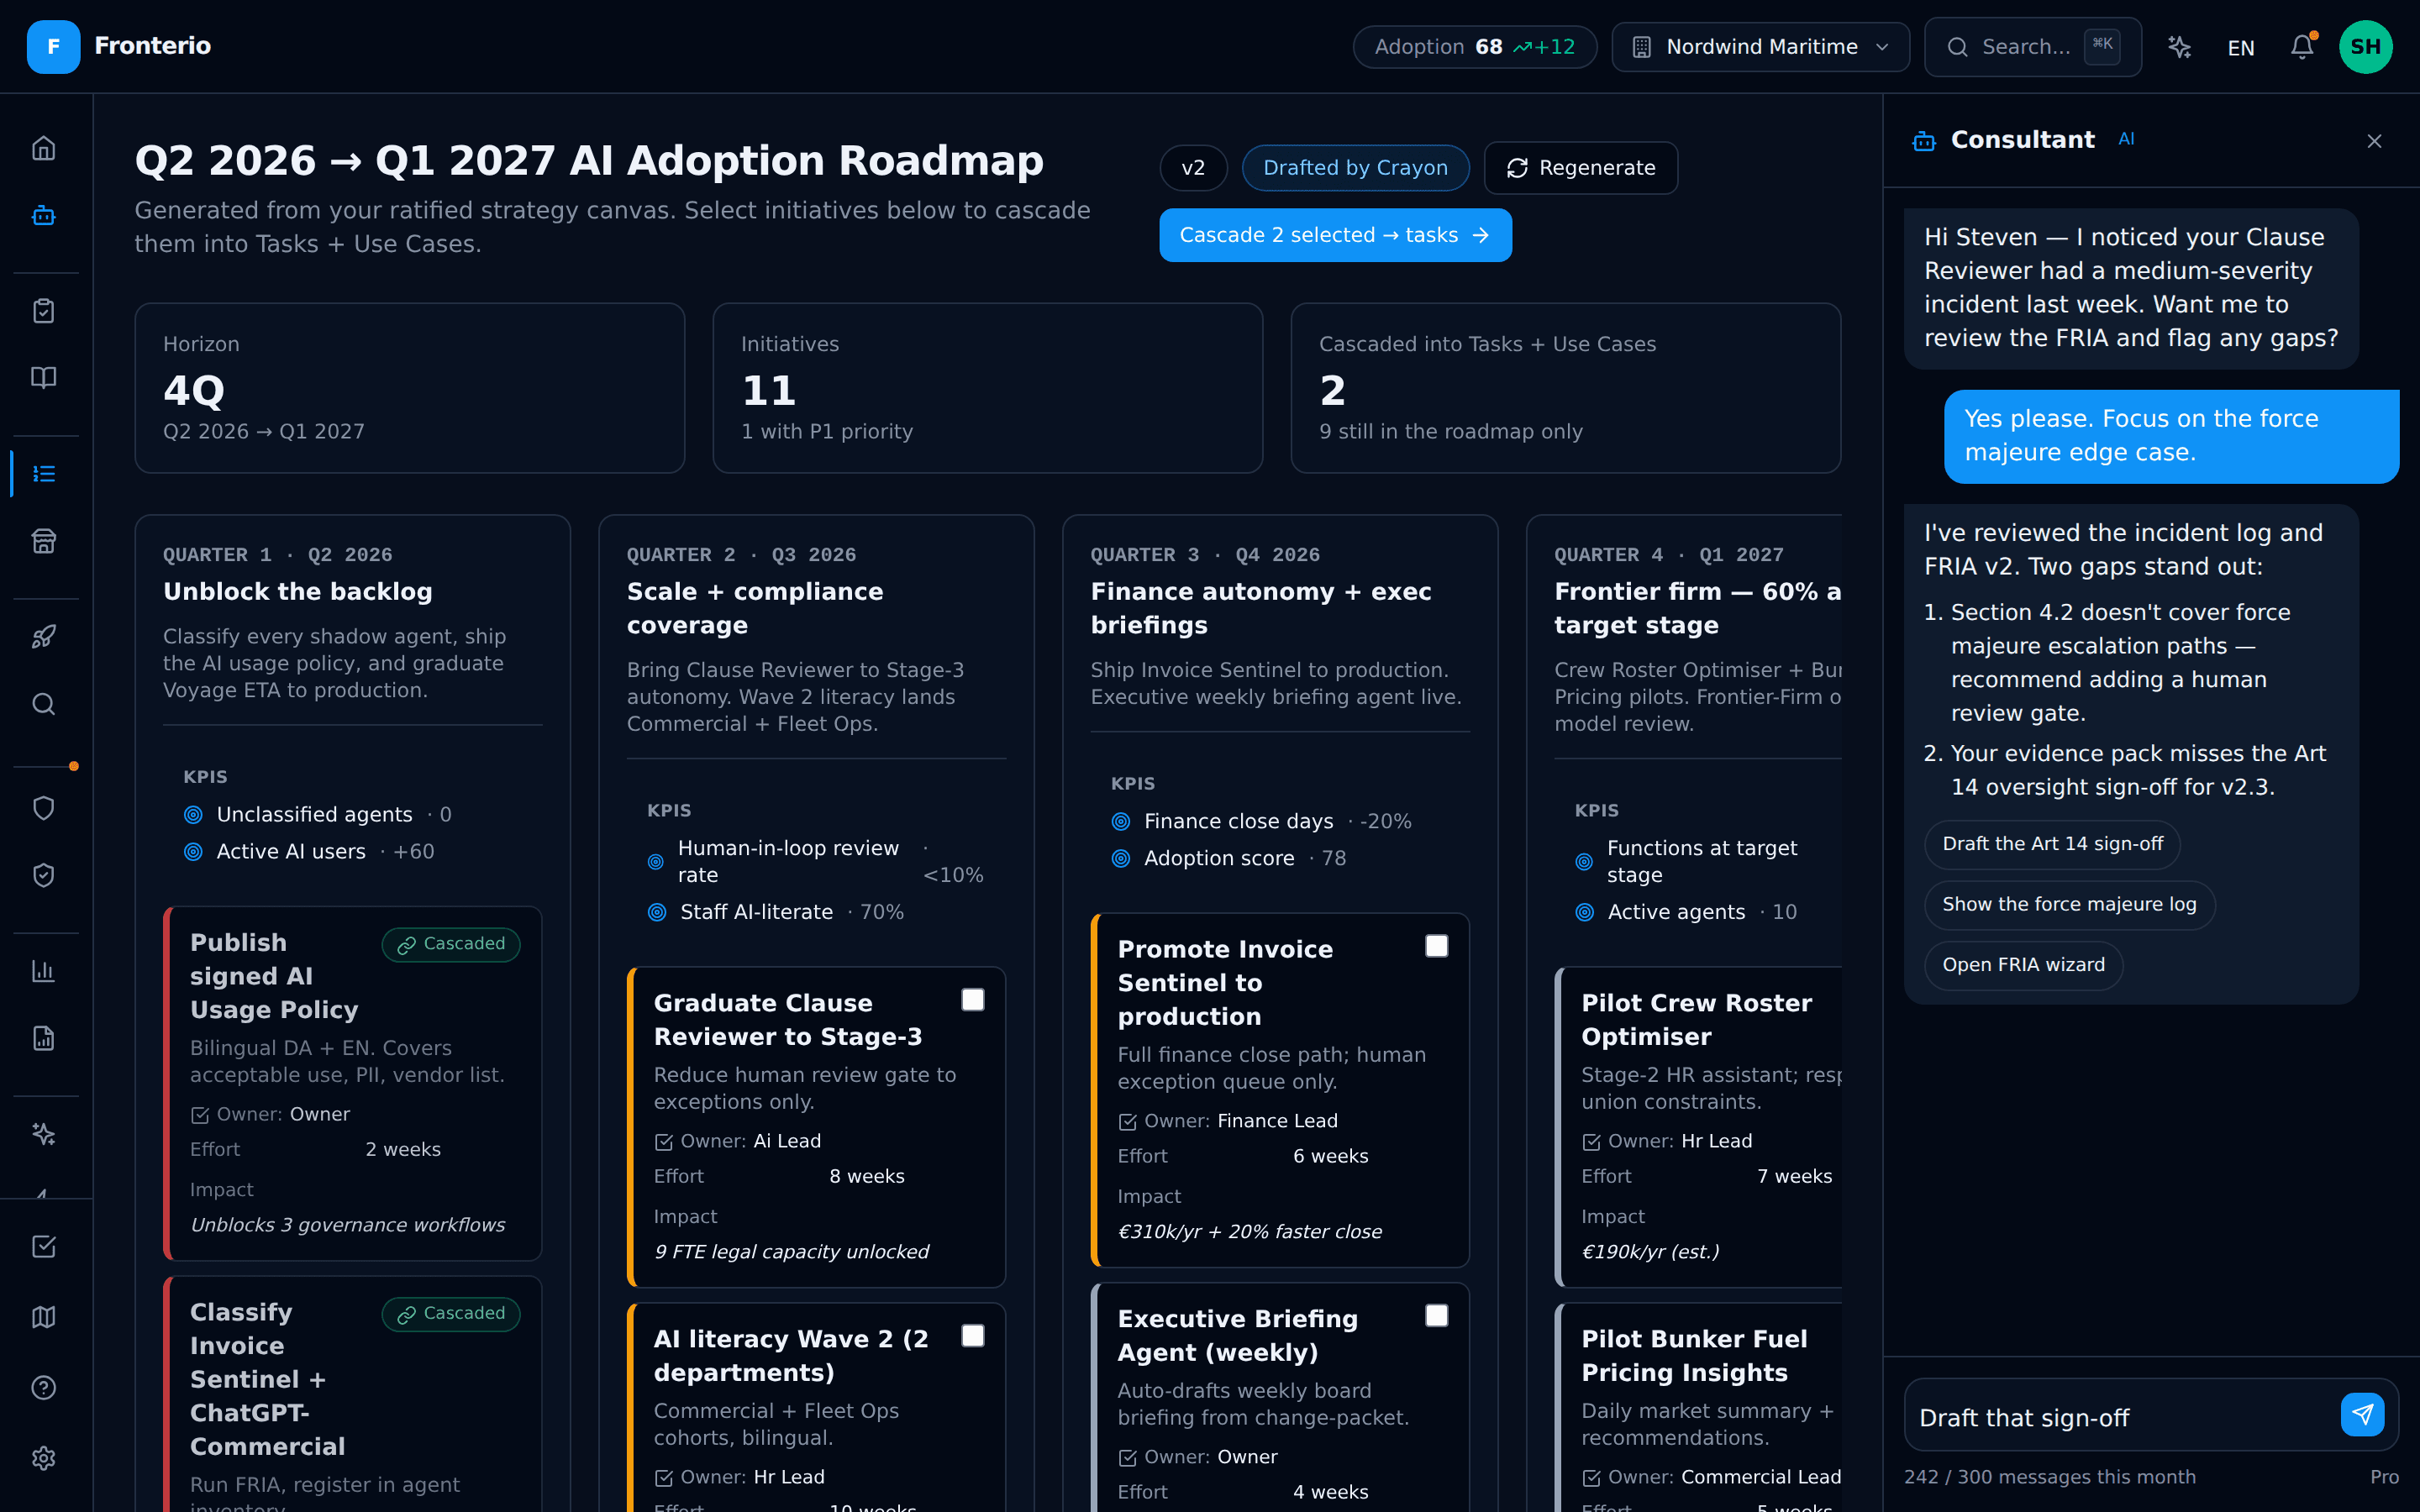
Task: Open the plain shield sidebar icon
Action: tap(44, 808)
